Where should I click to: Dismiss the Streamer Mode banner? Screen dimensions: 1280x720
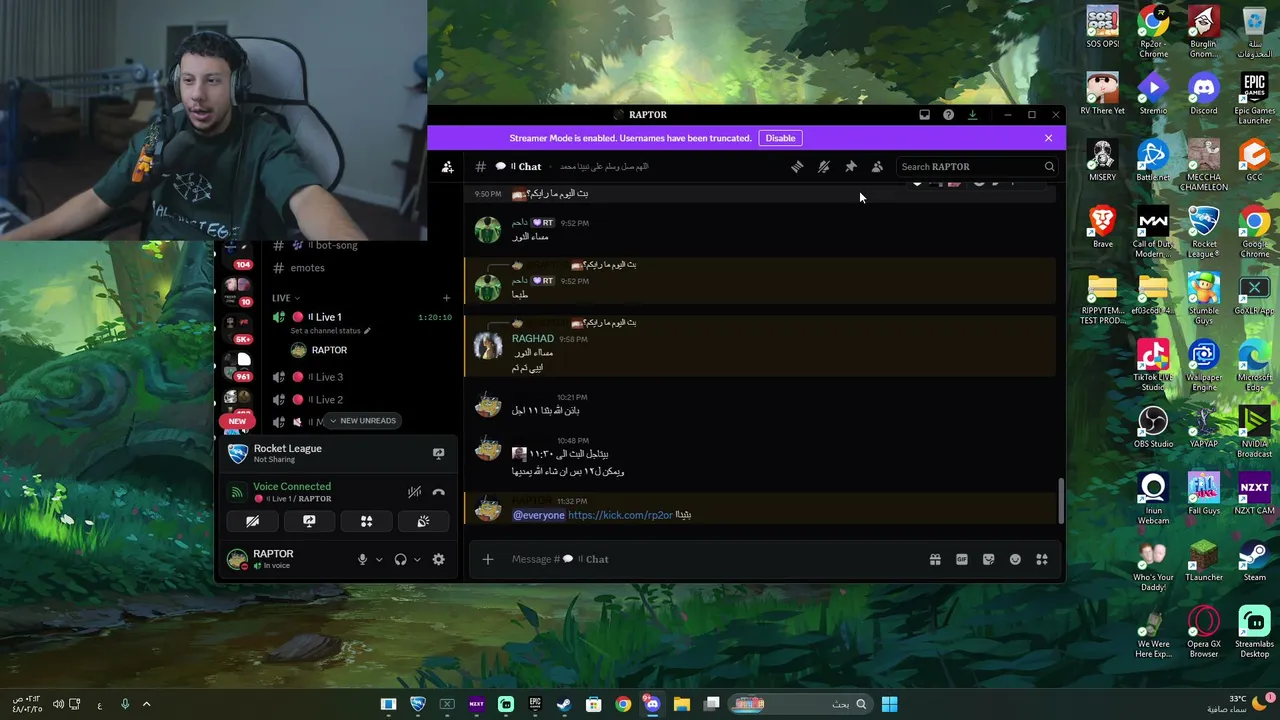point(1048,138)
